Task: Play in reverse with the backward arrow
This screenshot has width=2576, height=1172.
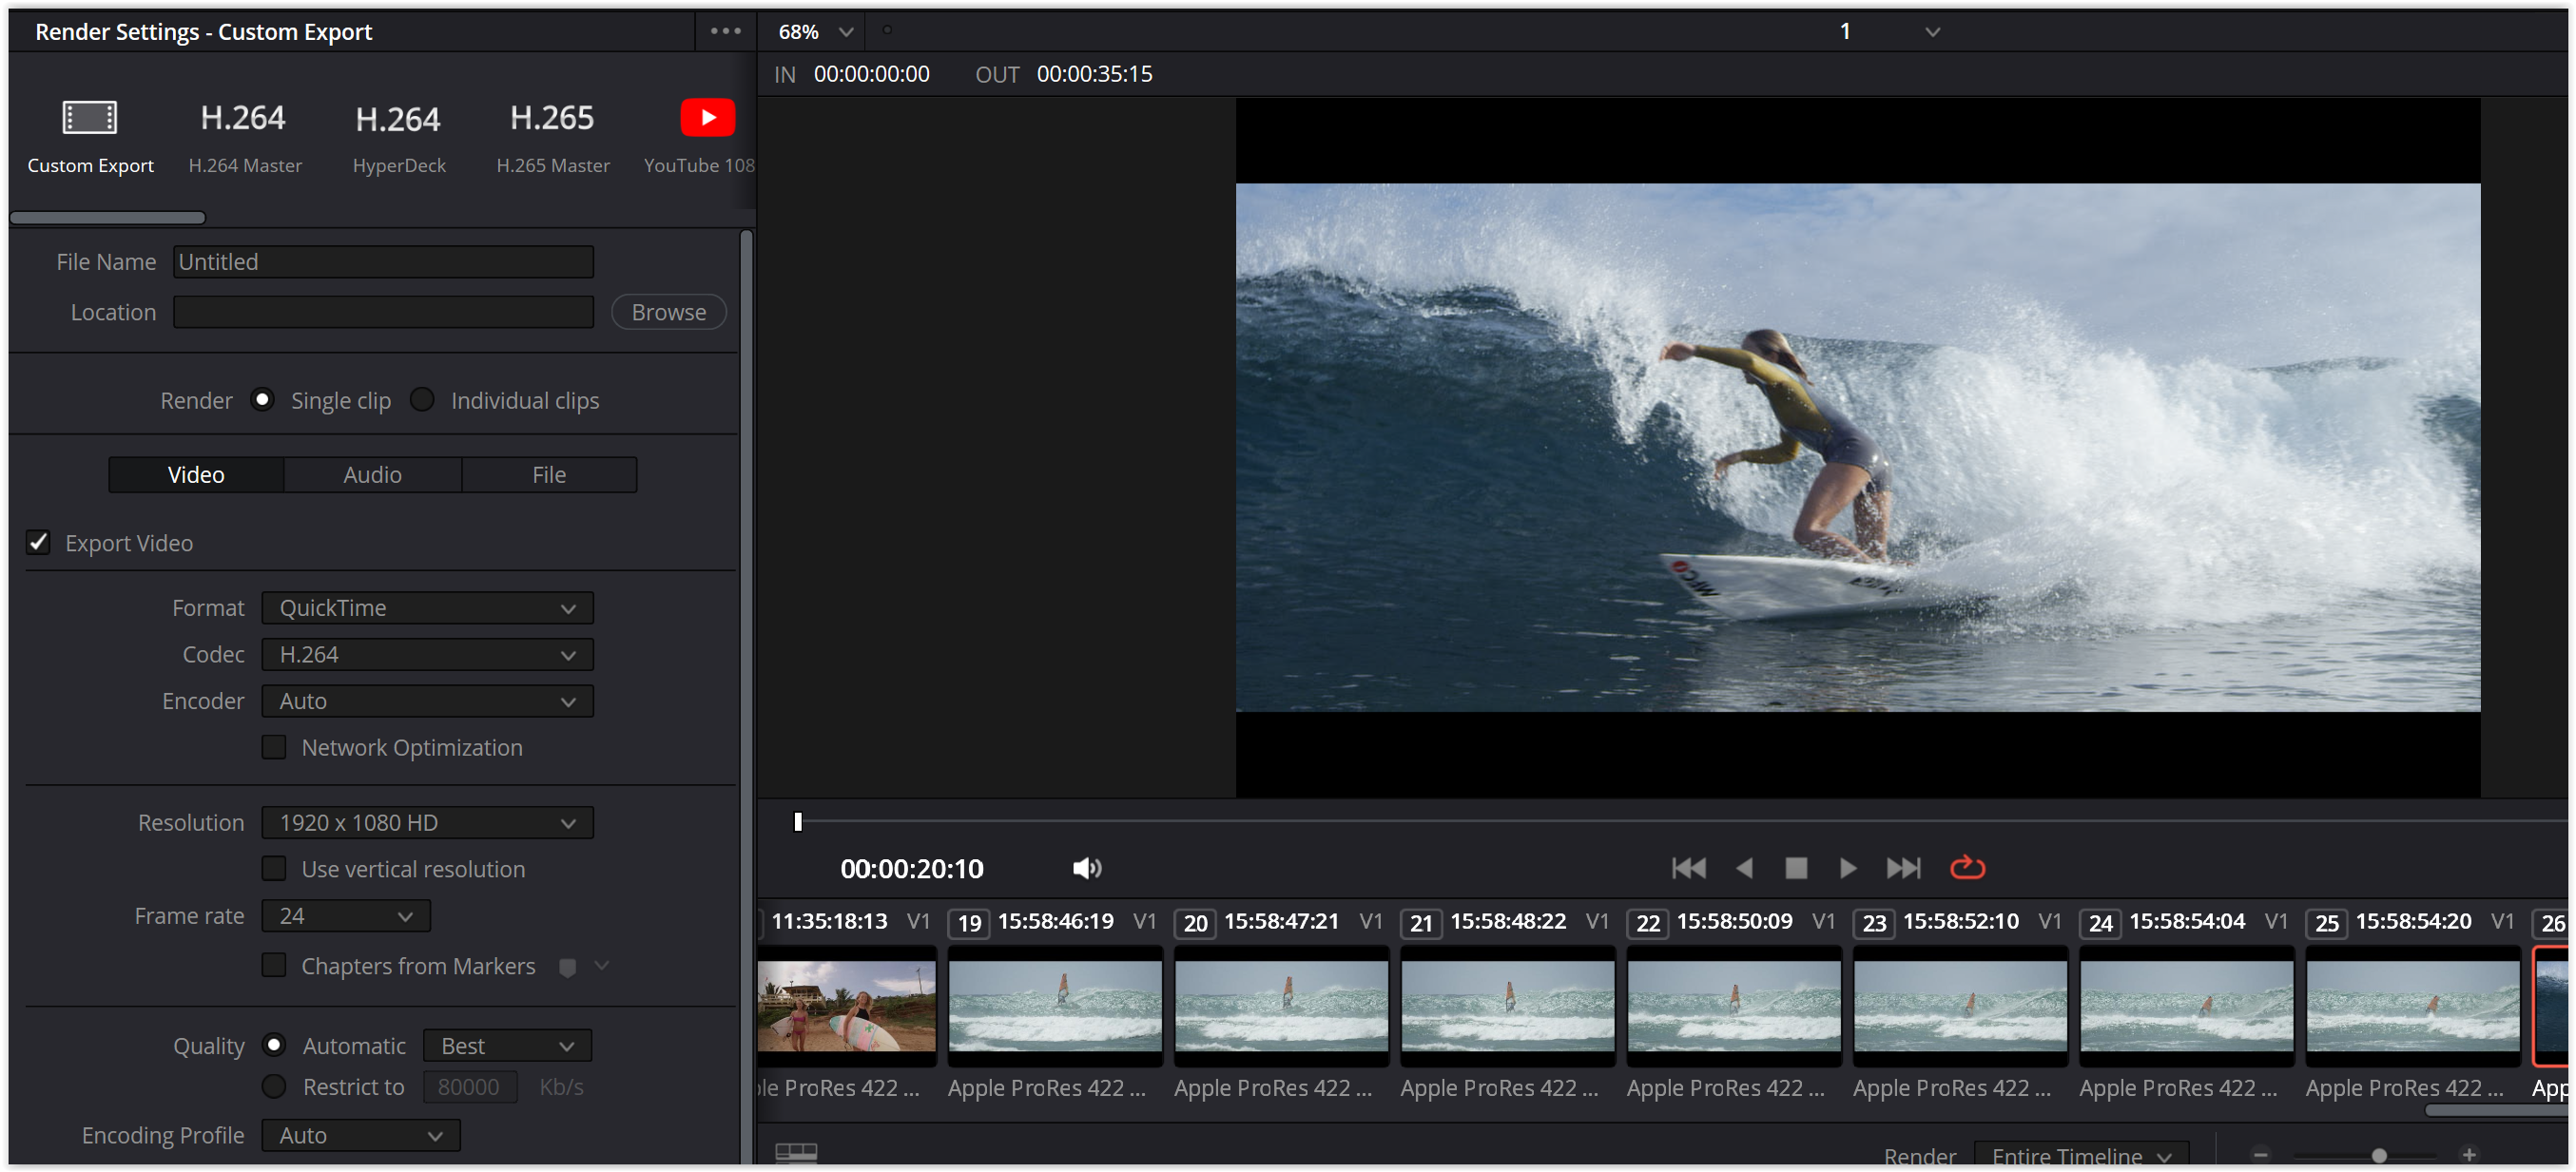Action: [1744, 868]
